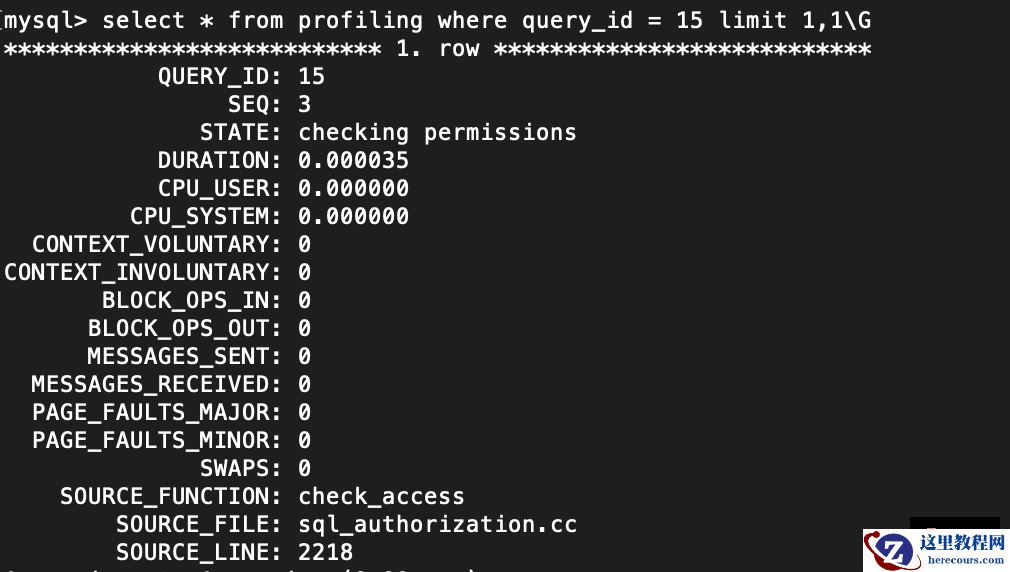Open the herecours.com watermark link
Screen dimensions: 1010x572
[x=966, y=561]
